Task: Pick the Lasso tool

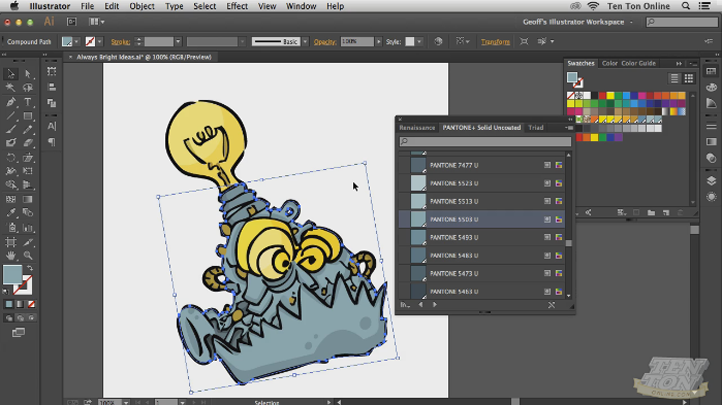Action: pyautogui.click(x=28, y=87)
